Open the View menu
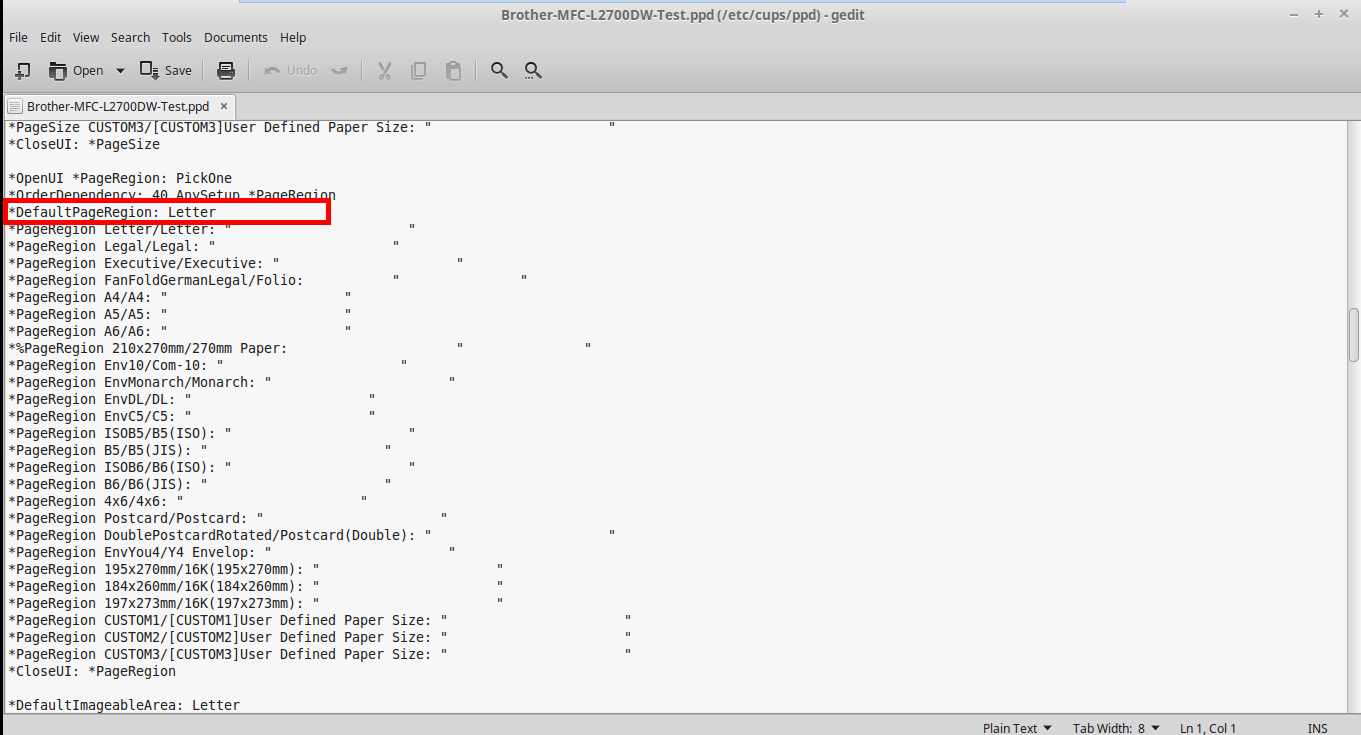 coord(86,37)
